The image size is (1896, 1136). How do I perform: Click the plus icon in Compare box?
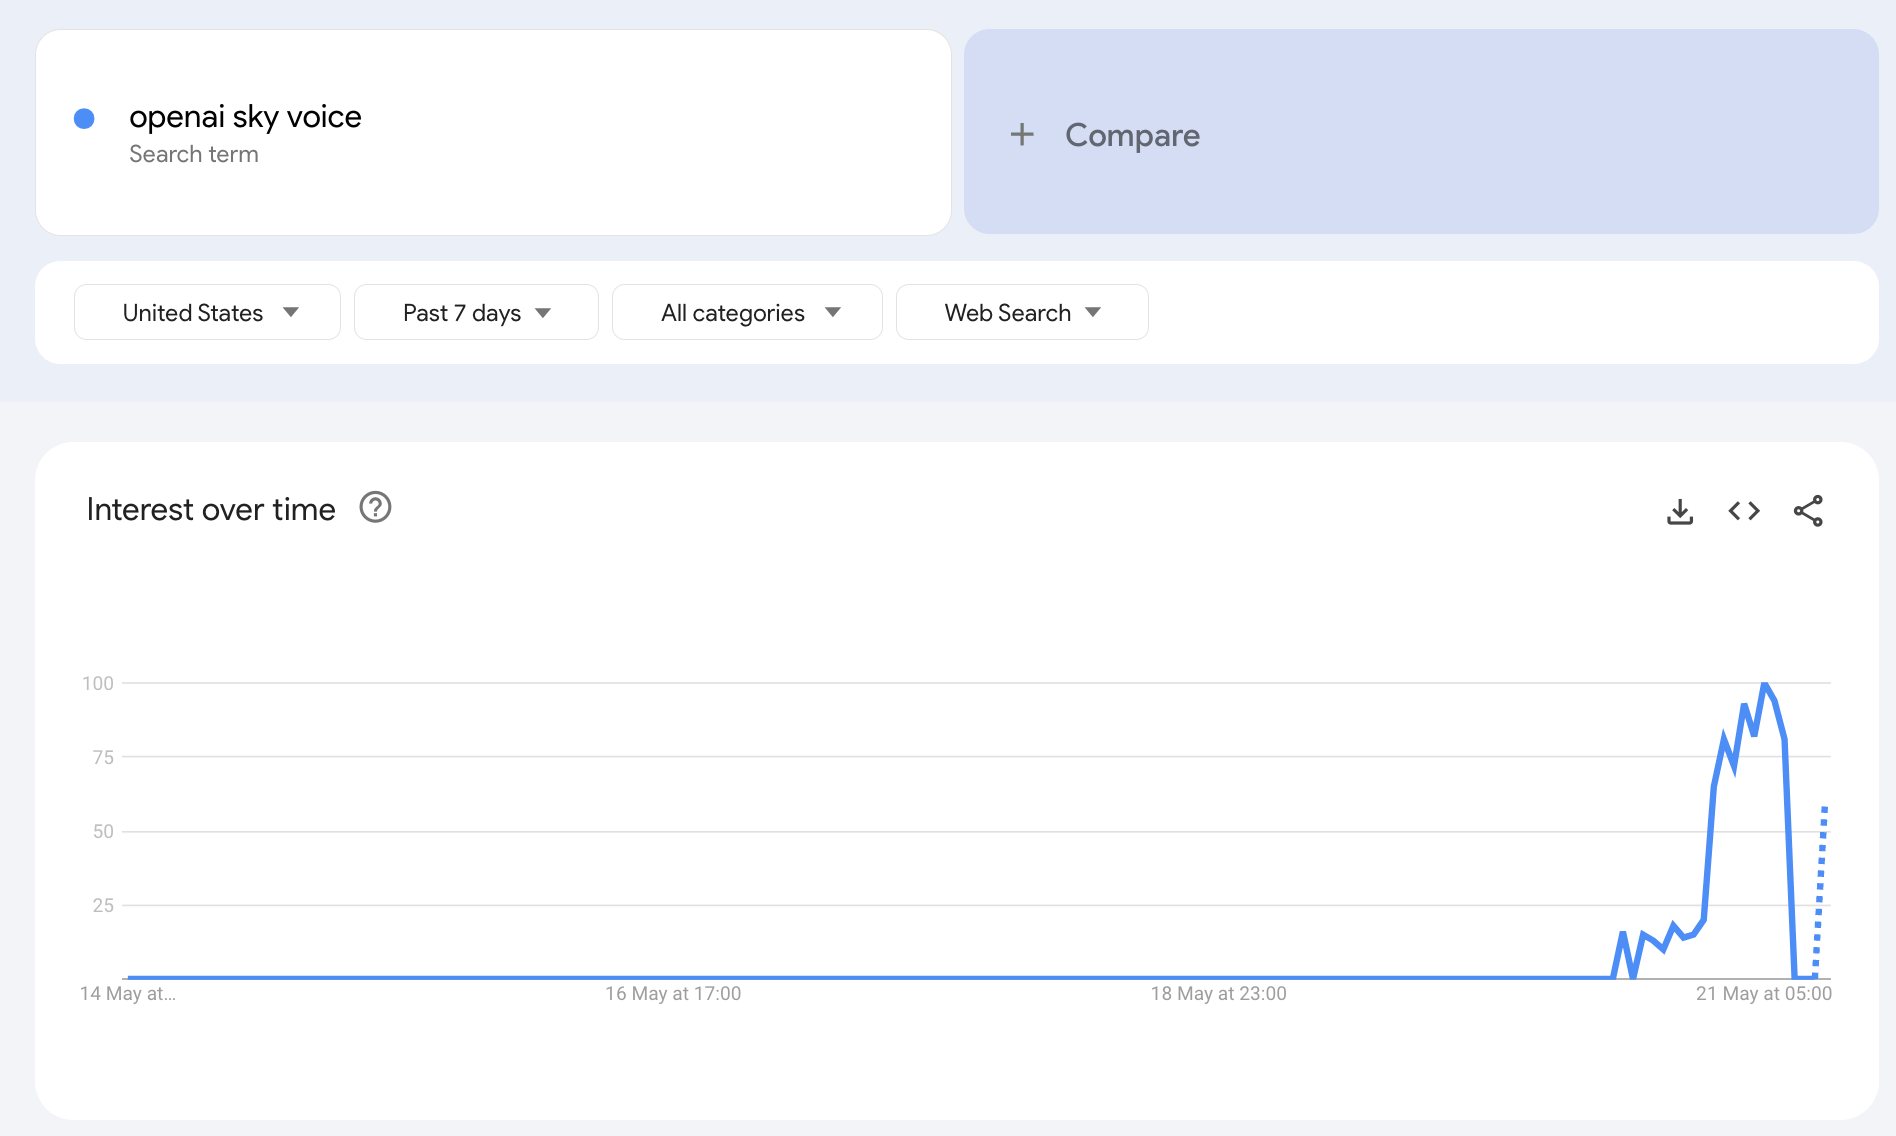[x=1022, y=135]
